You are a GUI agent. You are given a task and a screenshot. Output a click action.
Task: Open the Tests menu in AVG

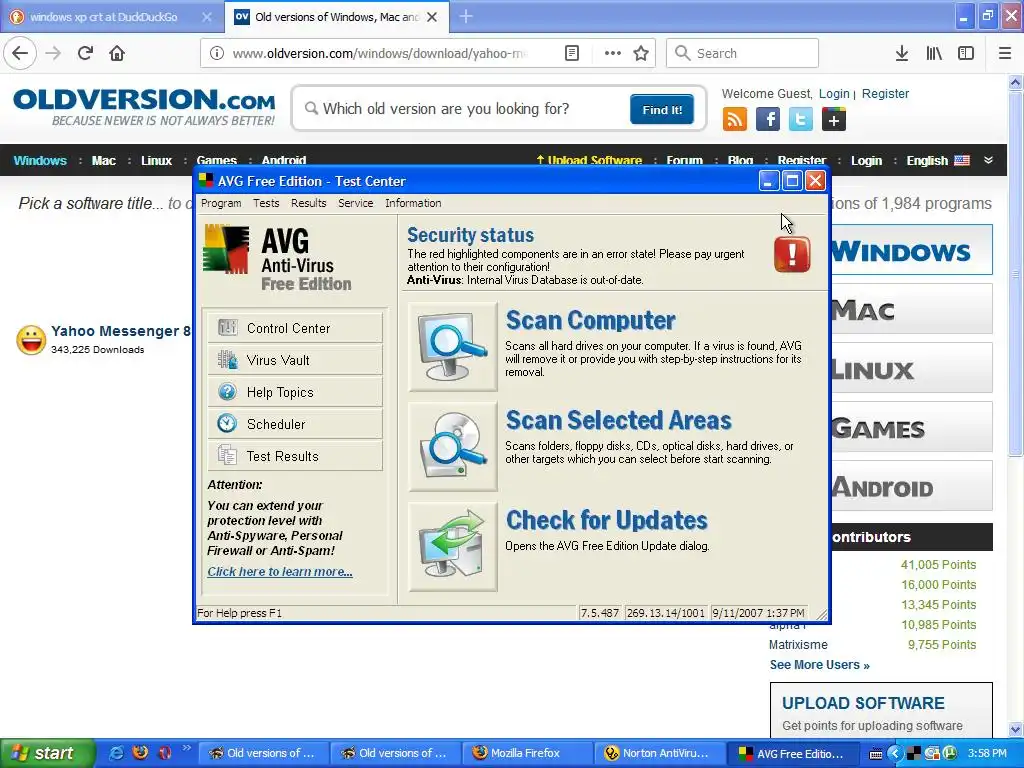click(266, 203)
